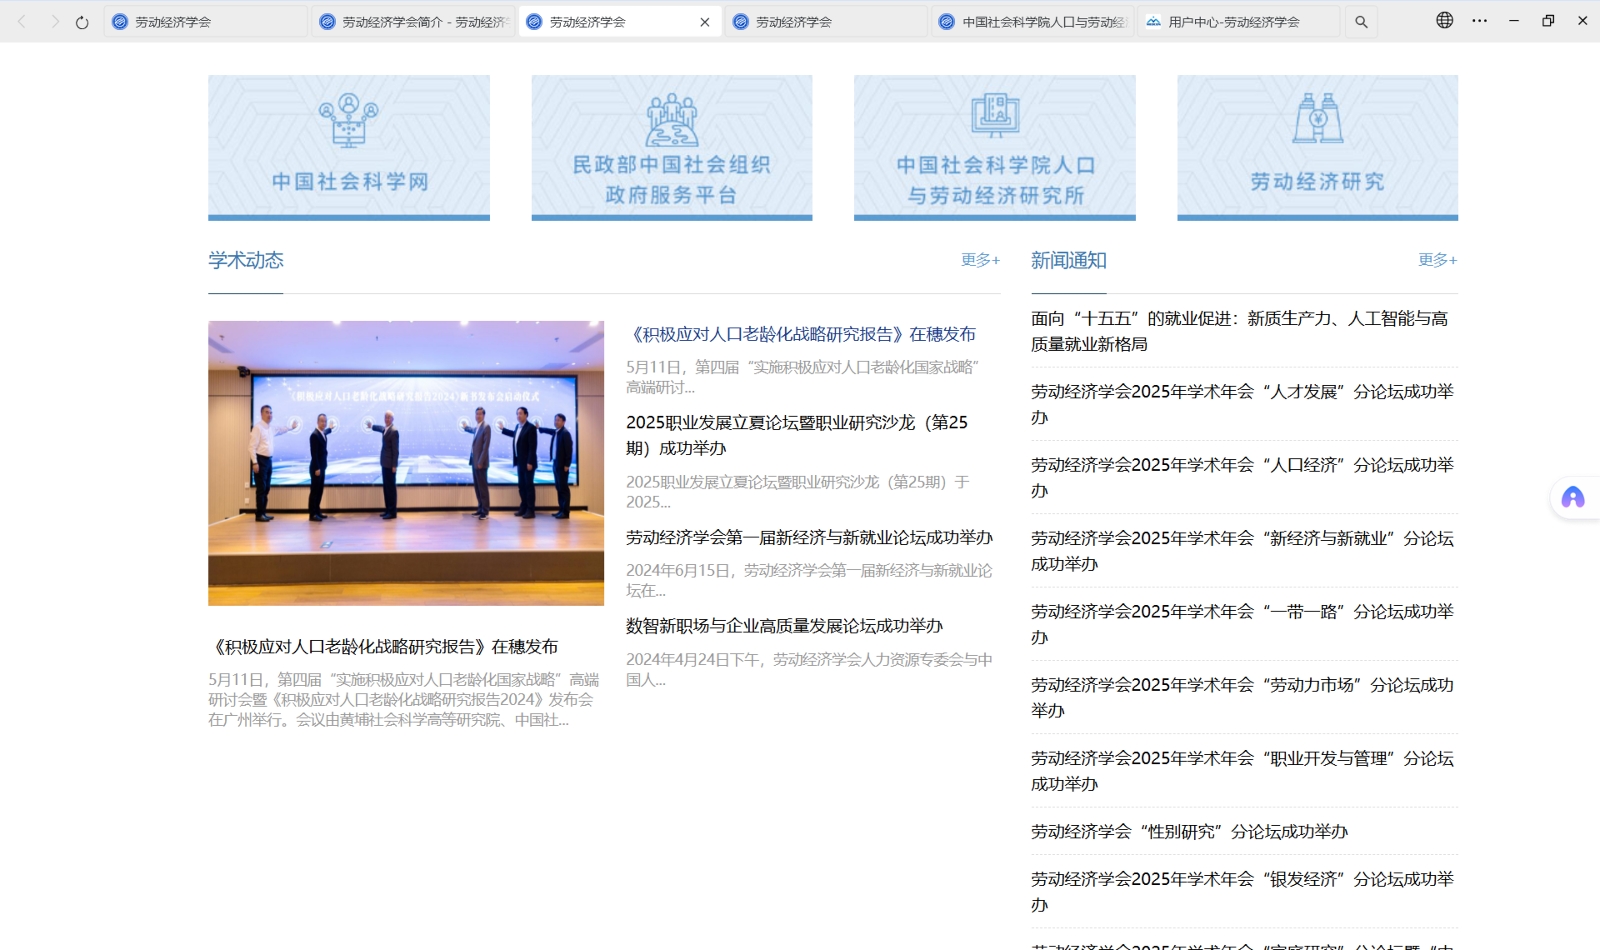Open 中国社会科学院人口与劳动经济研究所 card
Image resolution: width=1600 pixels, height=950 pixels.
[x=994, y=146]
